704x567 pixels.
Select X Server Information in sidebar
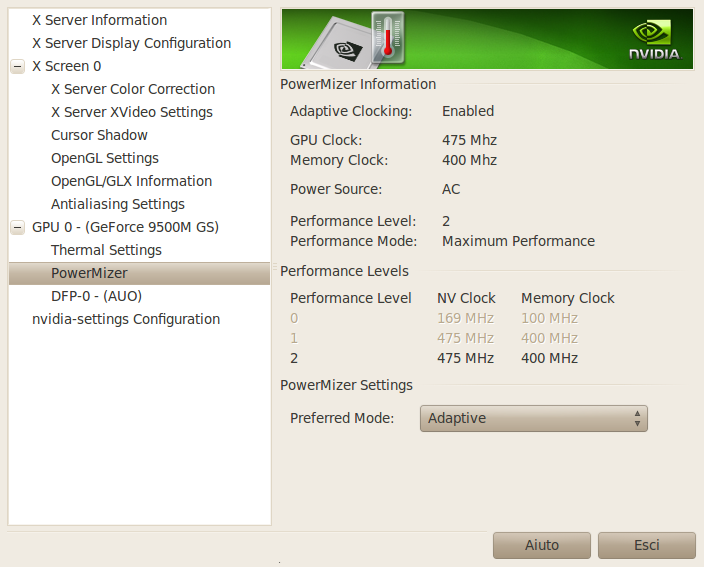(99, 20)
